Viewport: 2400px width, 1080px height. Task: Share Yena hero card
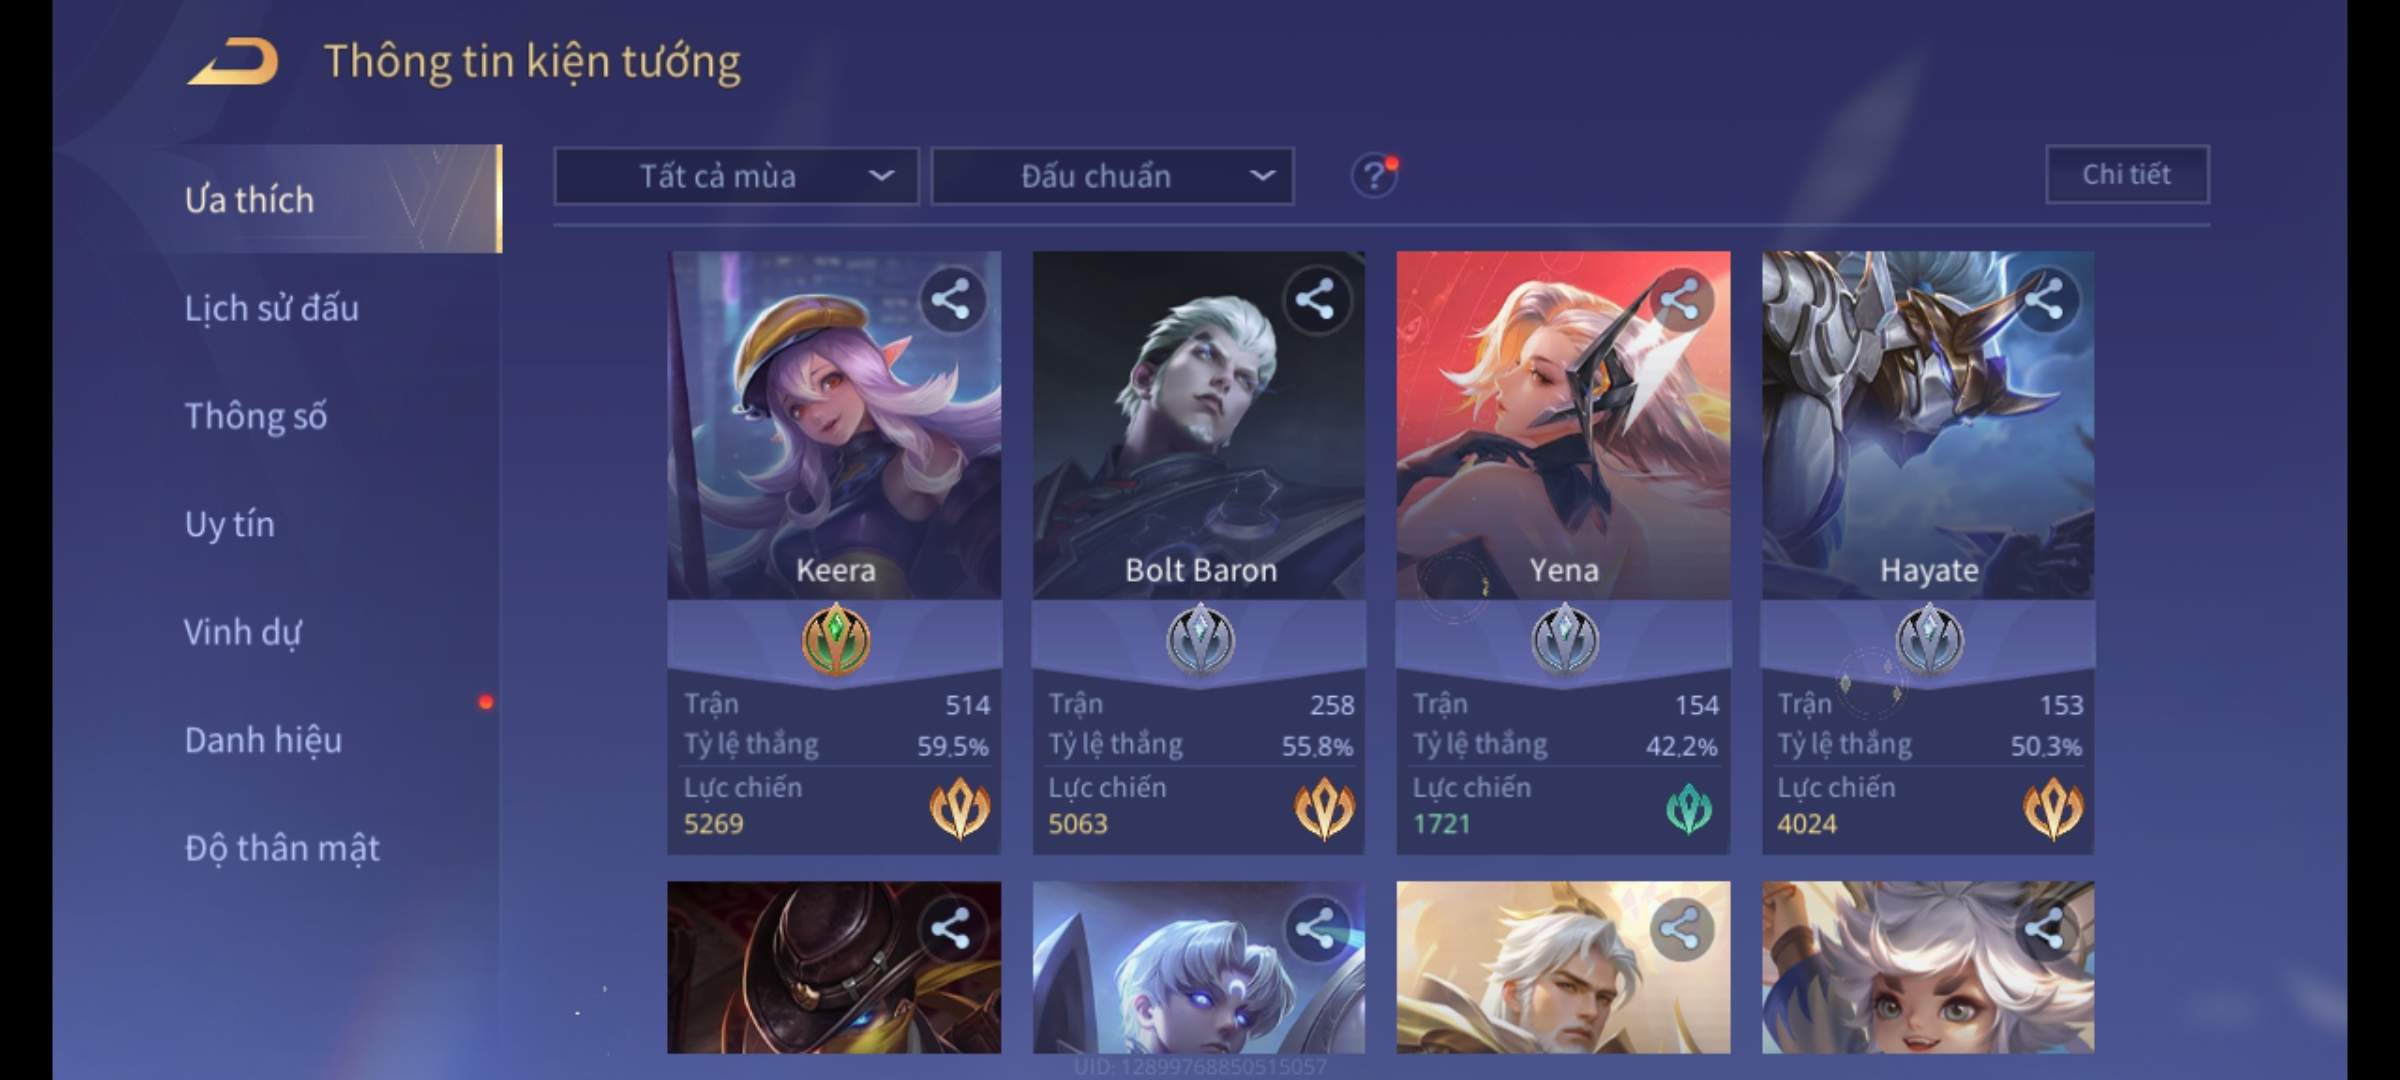click(x=1680, y=300)
